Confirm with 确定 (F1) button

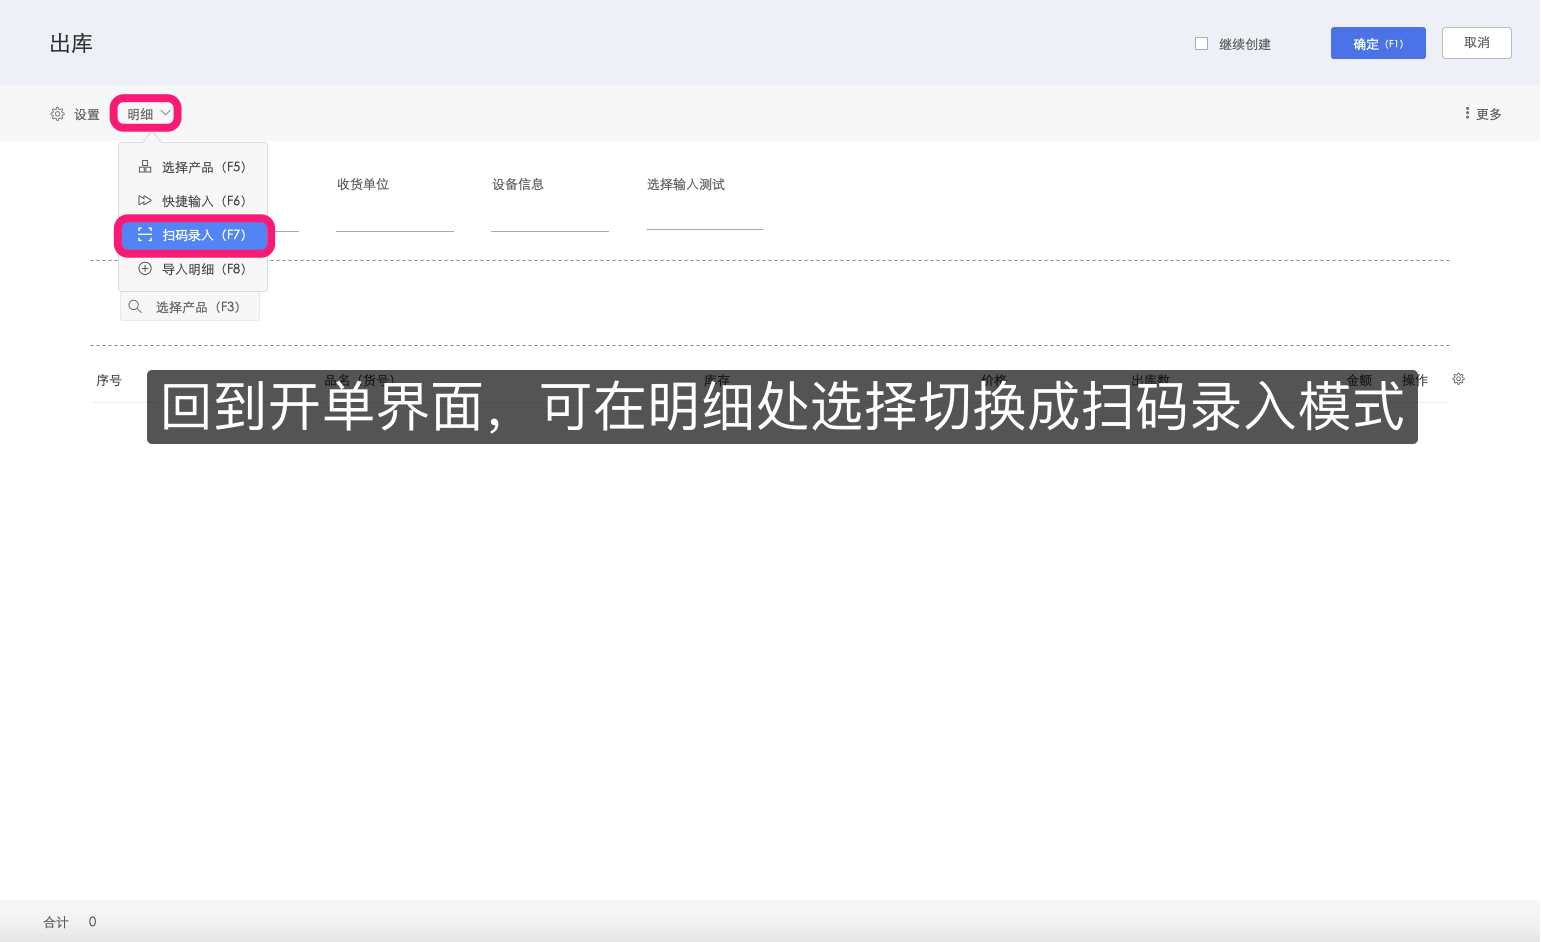coord(1378,43)
